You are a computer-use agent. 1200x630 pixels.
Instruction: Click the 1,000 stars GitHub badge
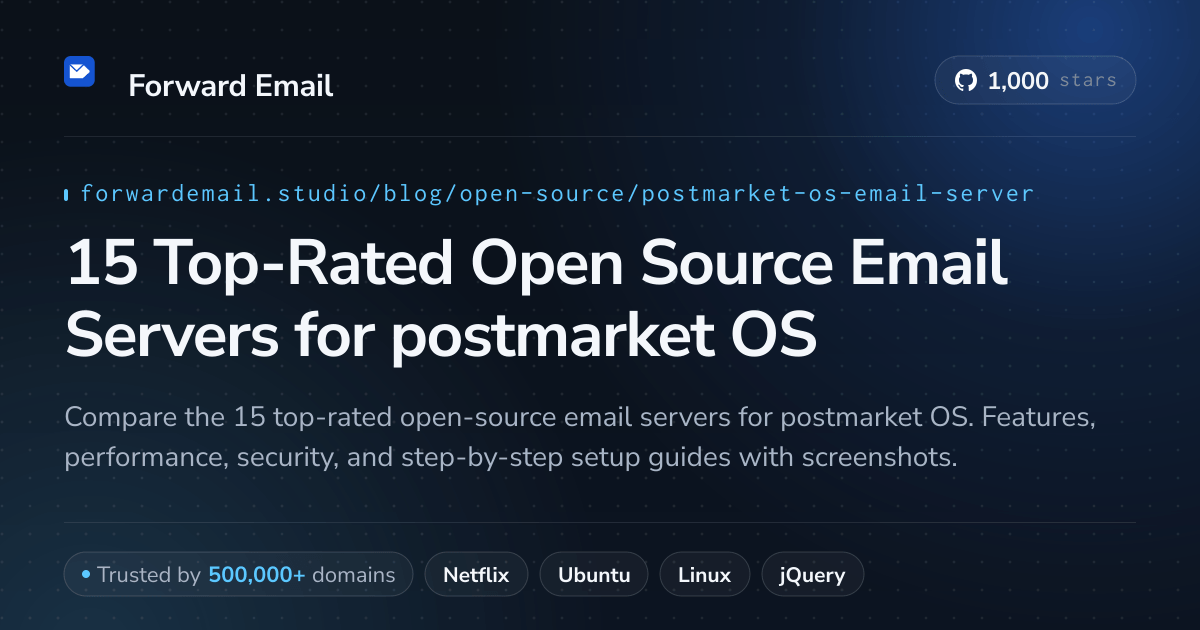coord(1035,81)
